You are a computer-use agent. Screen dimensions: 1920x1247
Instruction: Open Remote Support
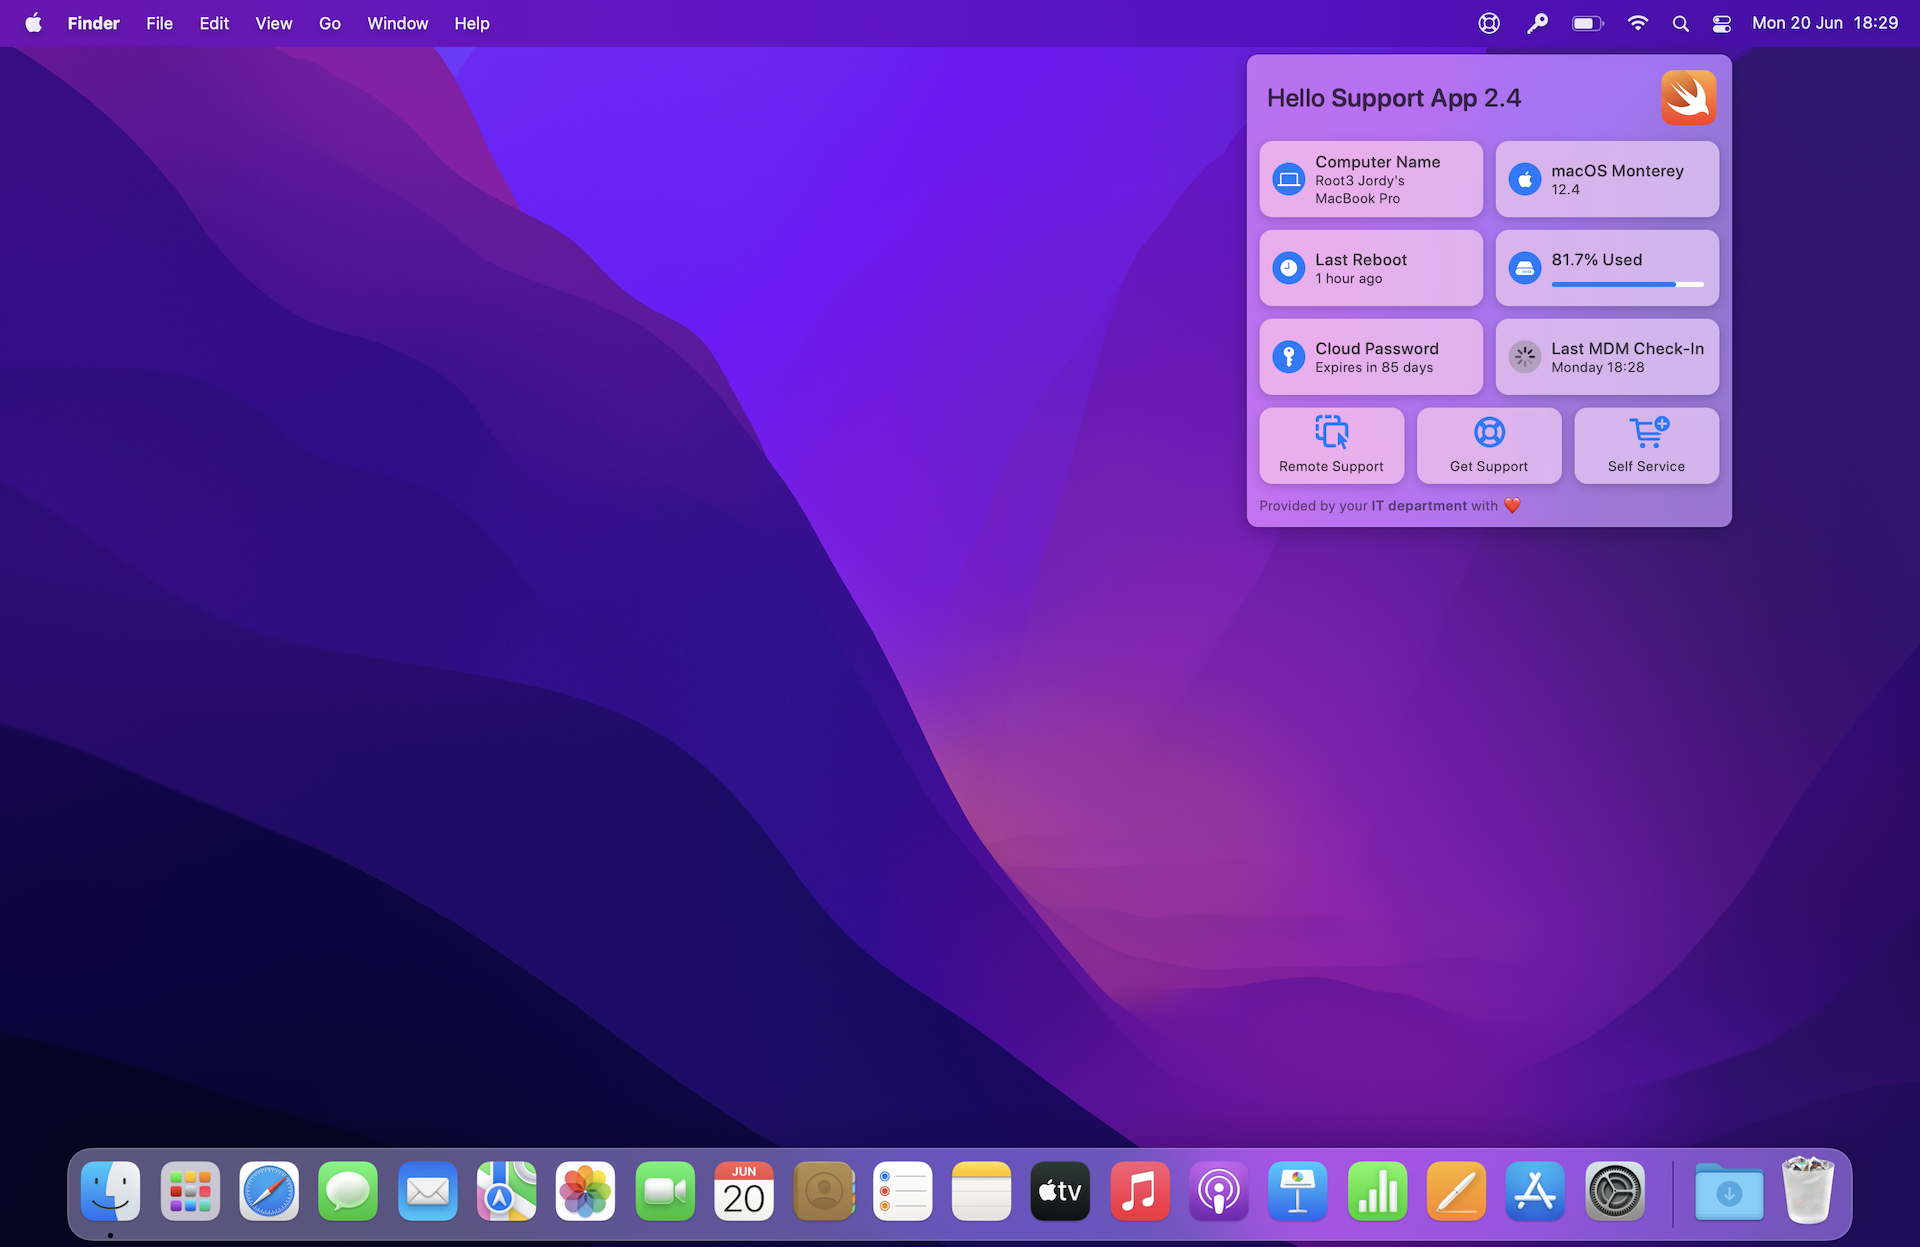(x=1332, y=446)
